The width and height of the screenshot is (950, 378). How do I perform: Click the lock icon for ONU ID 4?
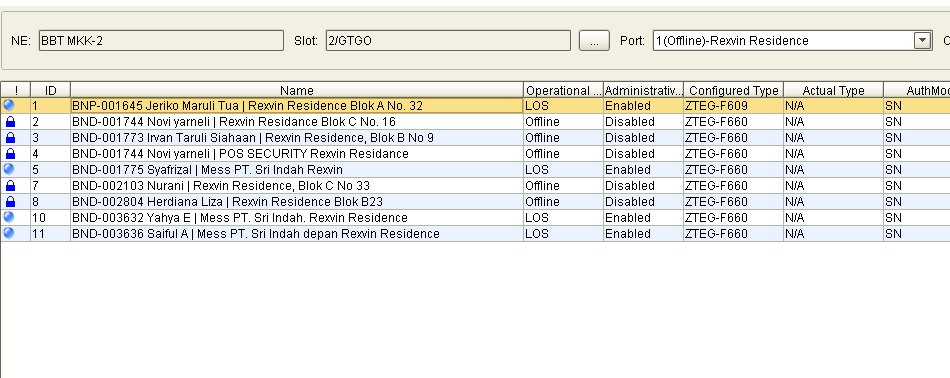(x=10, y=153)
